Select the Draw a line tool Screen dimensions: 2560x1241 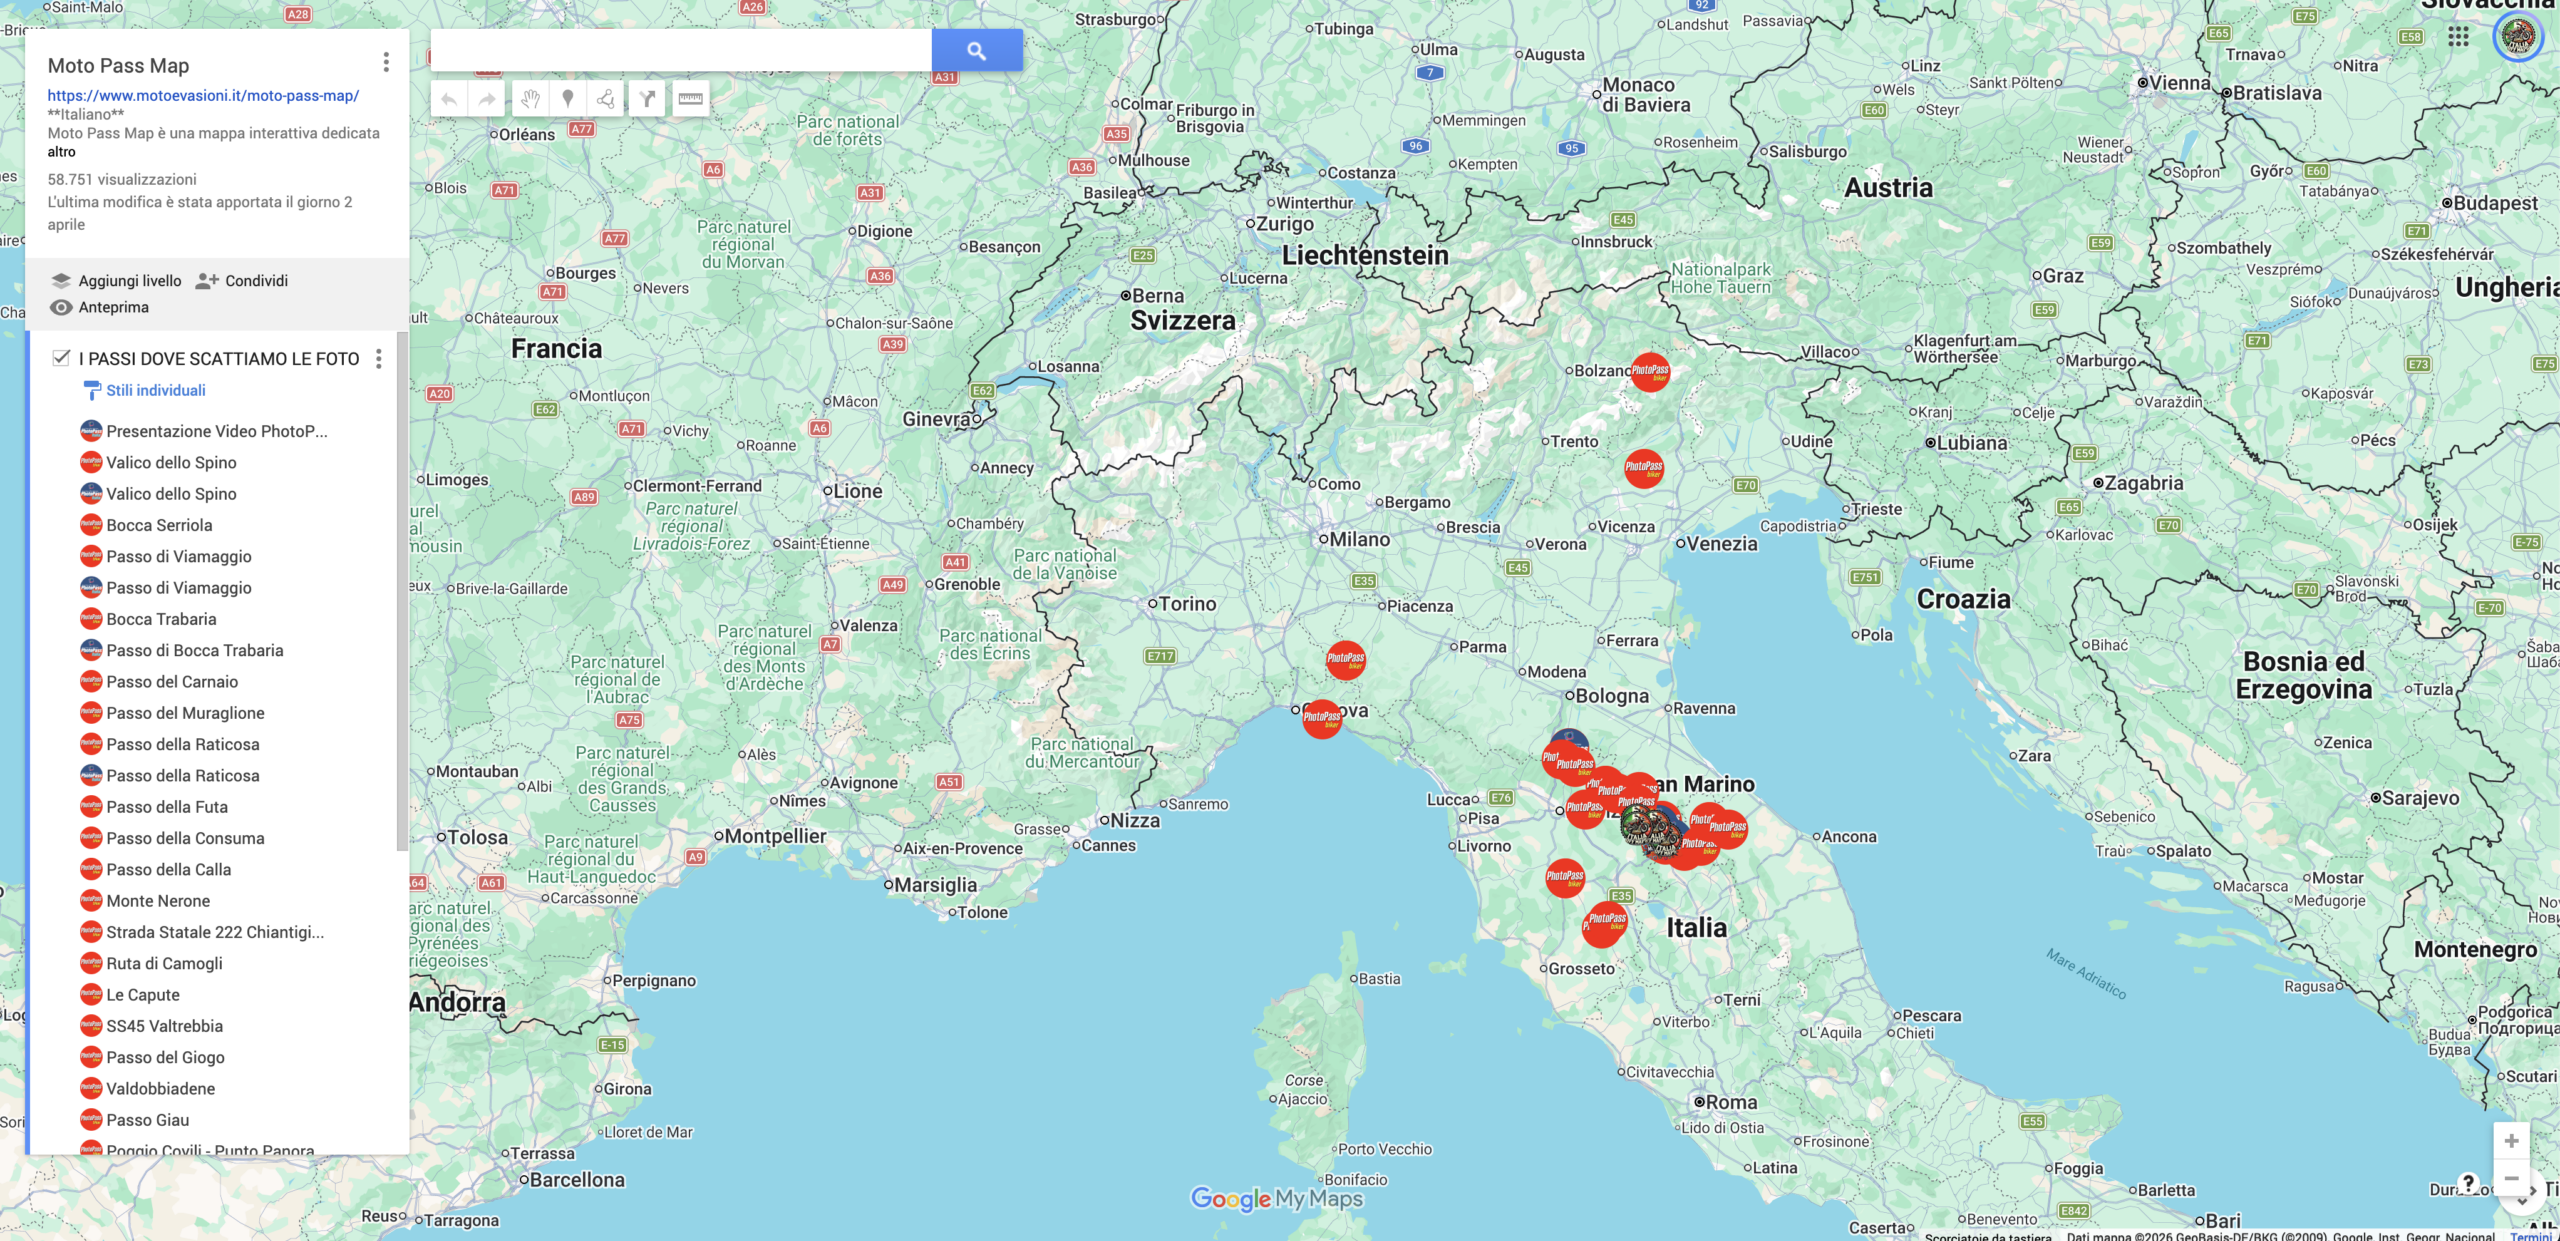click(x=606, y=99)
